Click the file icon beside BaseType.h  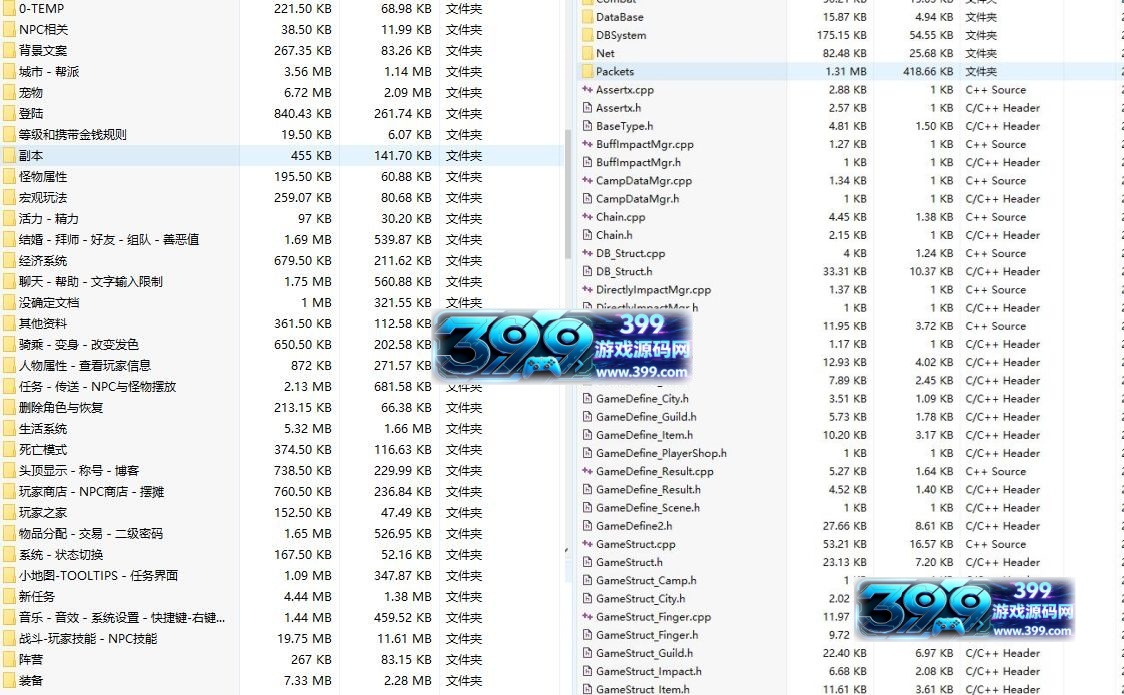point(587,125)
